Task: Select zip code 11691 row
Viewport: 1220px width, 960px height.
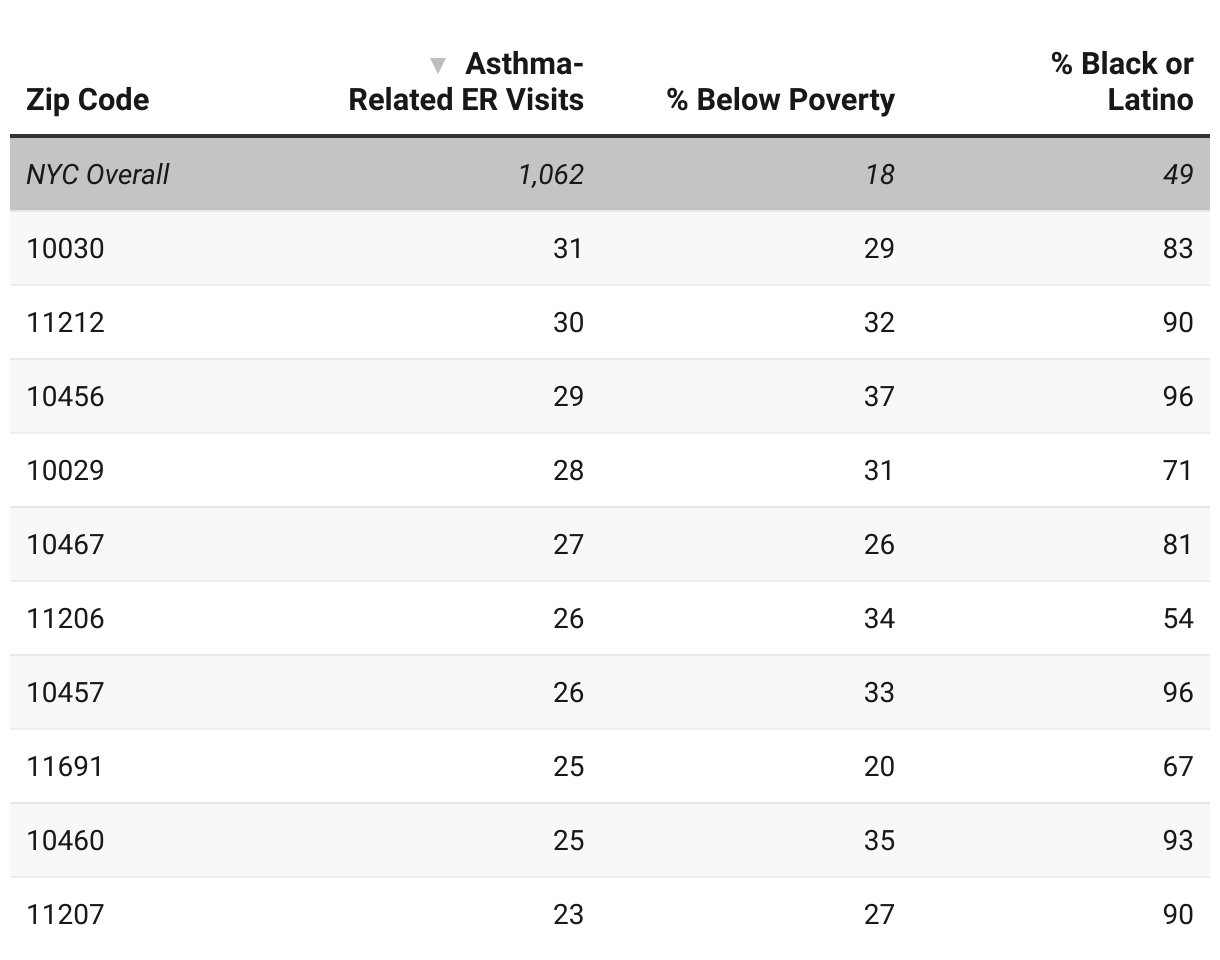Action: [65, 766]
